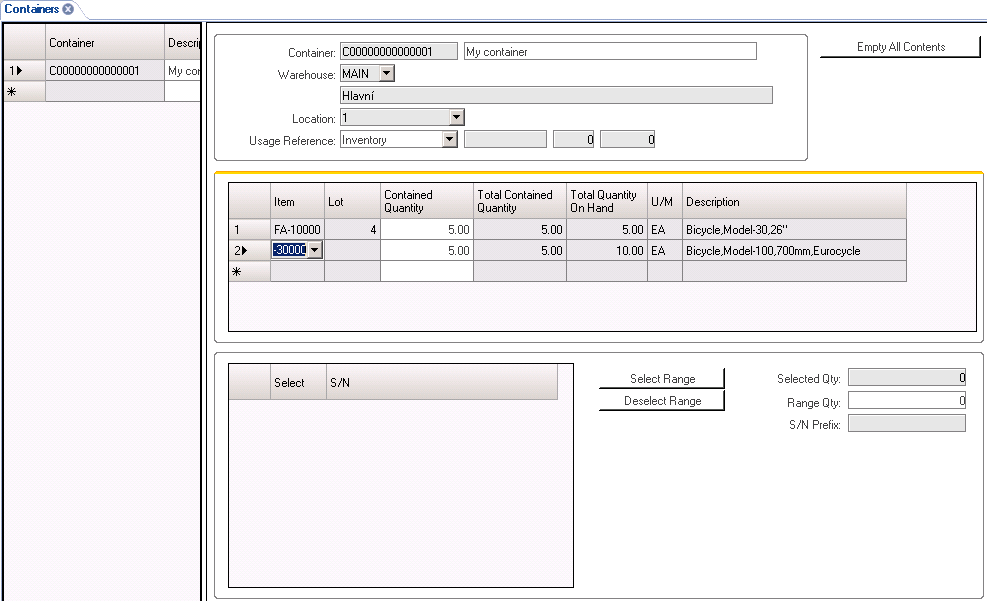Select the FA-10000 item cell
Screen dimensions: 987x601
click(298, 230)
